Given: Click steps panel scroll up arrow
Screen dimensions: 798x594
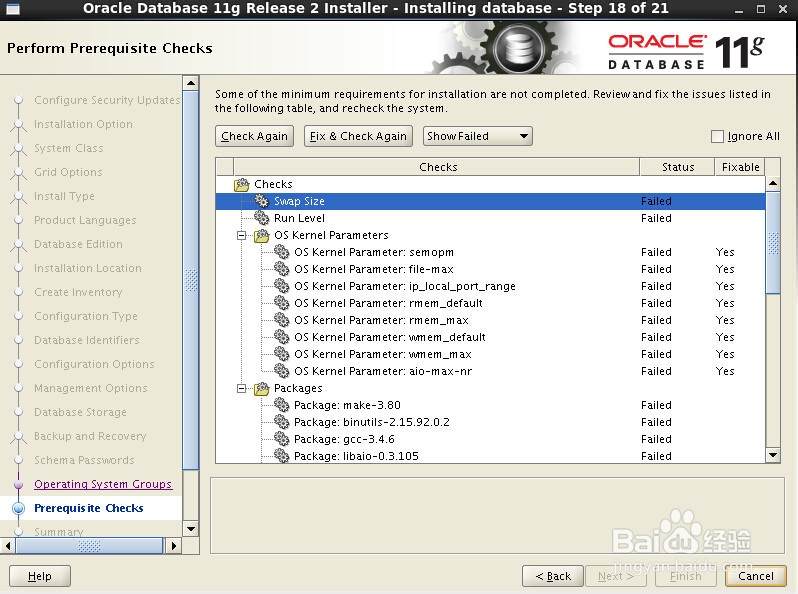Looking at the screenshot, I should click(x=191, y=82).
